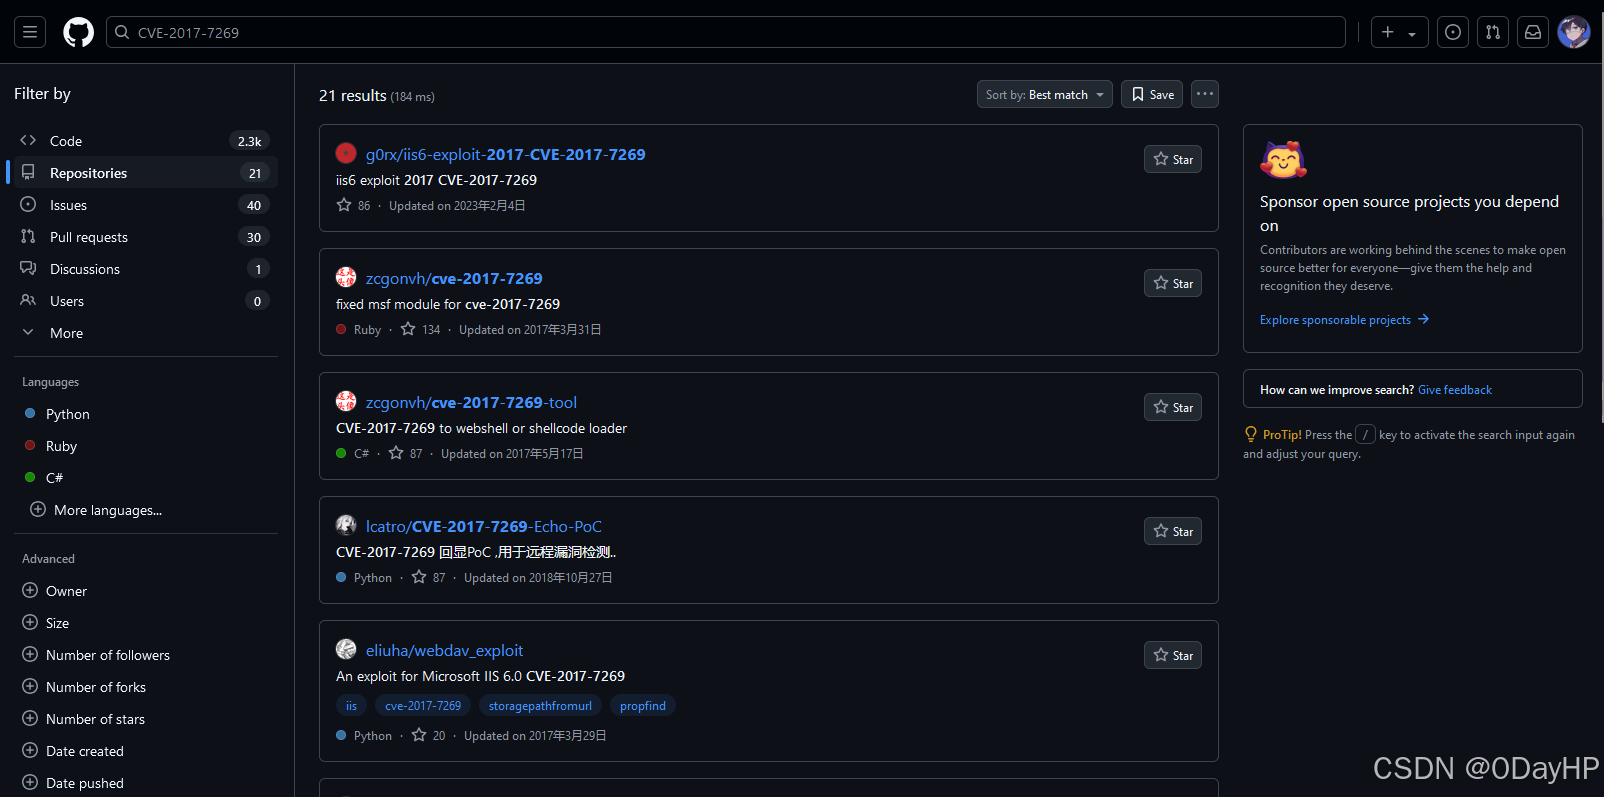Click avatar beside cve-2017-7269-tool
1604x797 pixels.
pos(346,401)
